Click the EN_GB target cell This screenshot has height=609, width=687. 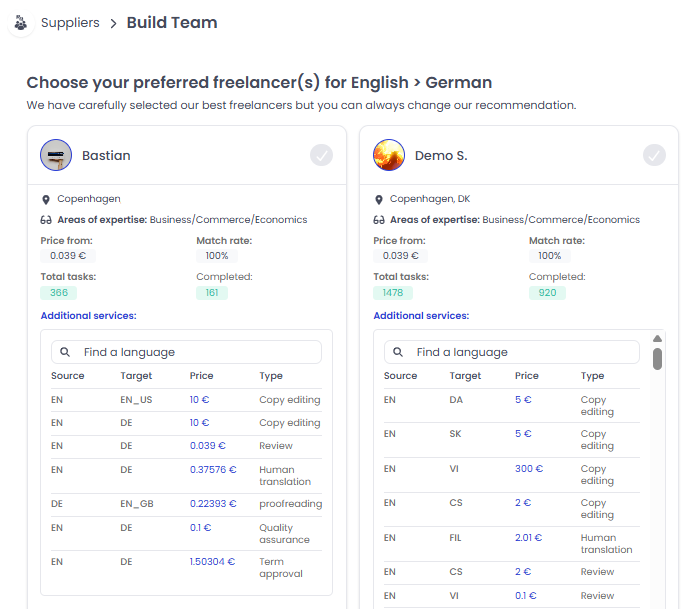(x=137, y=504)
